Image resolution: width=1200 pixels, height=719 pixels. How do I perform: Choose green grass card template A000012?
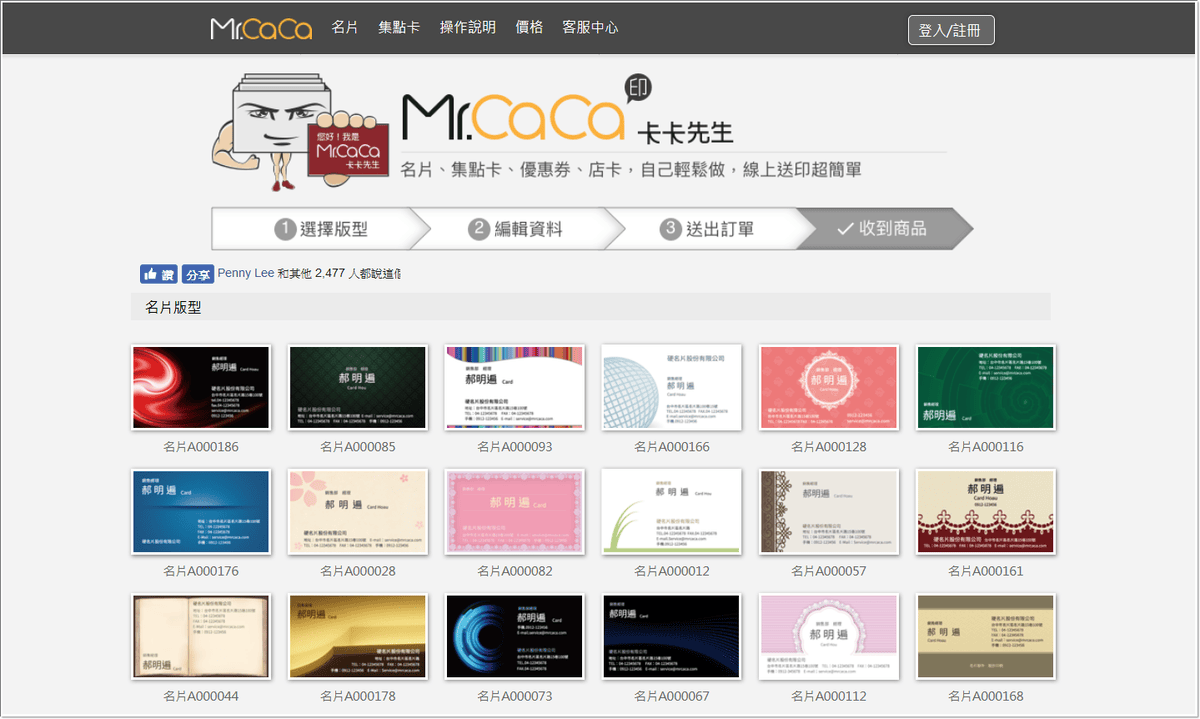coord(672,512)
